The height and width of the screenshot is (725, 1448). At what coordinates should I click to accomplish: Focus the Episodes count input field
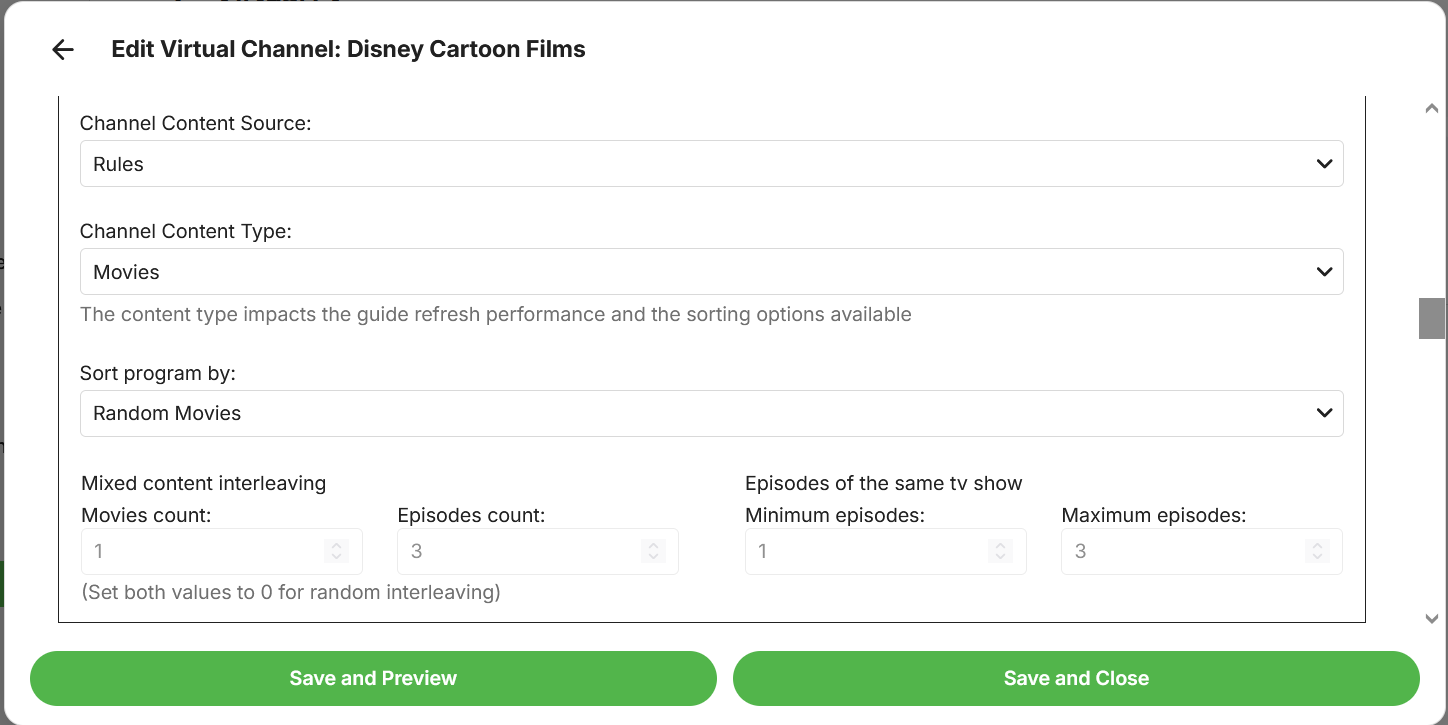[516, 552]
